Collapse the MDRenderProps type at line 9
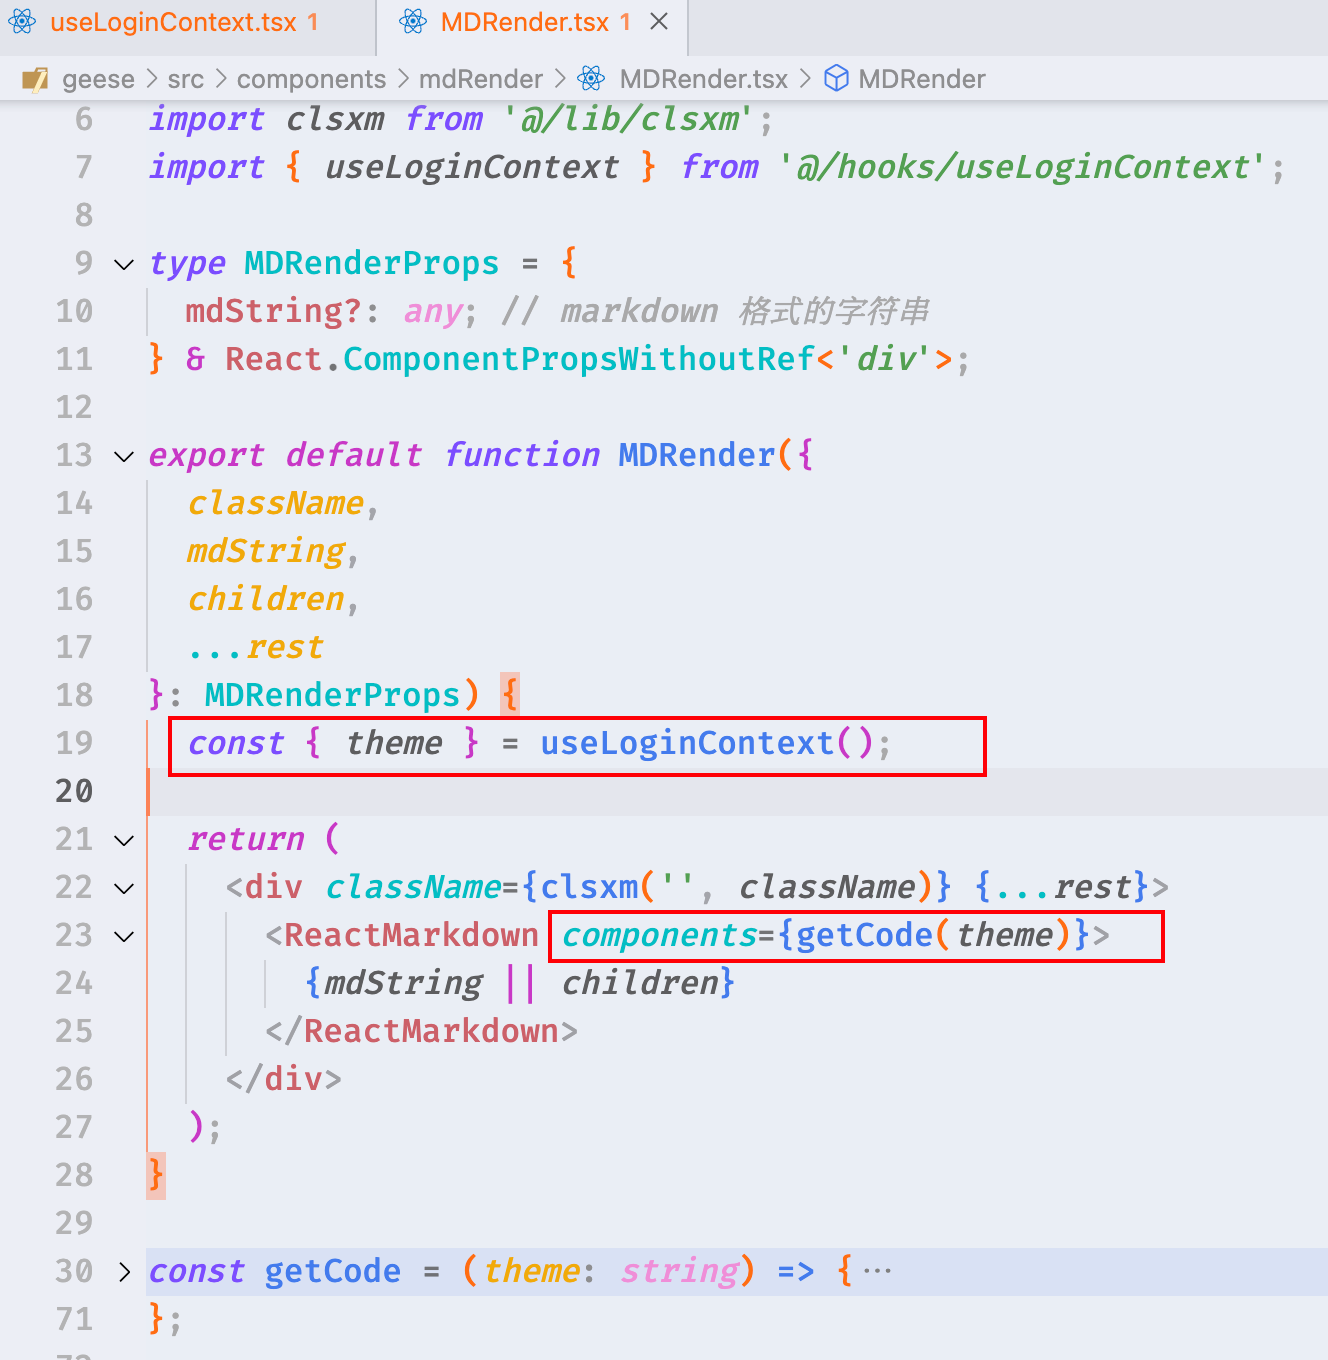 point(123,264)
